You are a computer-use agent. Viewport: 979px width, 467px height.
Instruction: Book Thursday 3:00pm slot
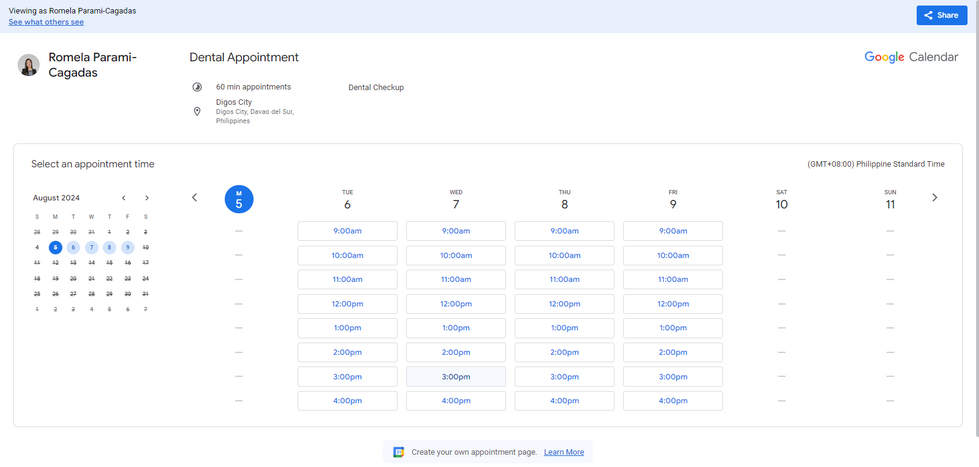(x=564, y=376)
